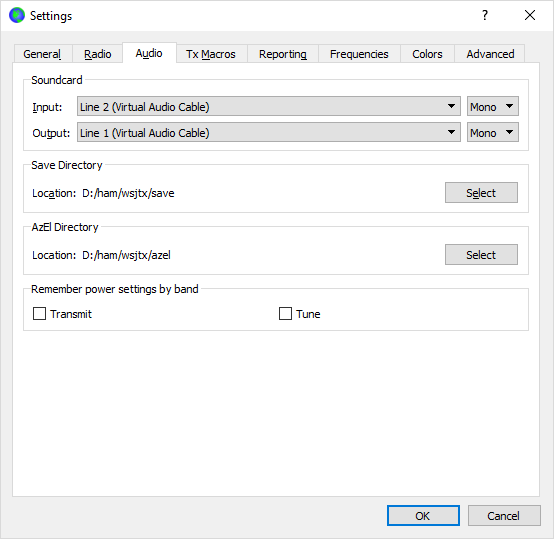Open the Advanced tab
Screen dimensions: 554x539
pyautogui.click(x=490, y=54)
